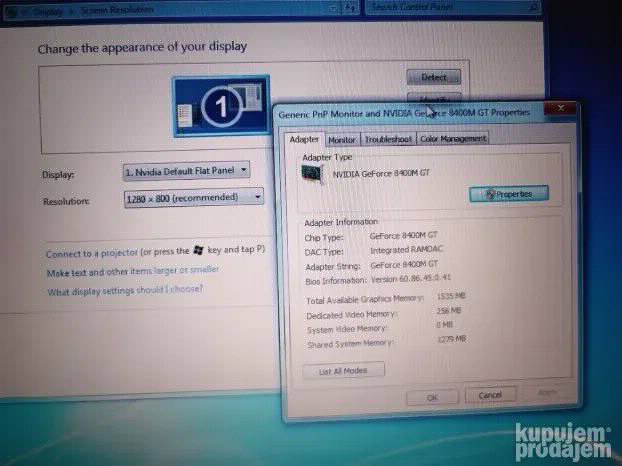Open the Display dropdown Nvidia Default Flat Panel
This screenshot has height=466, width=622.
(x=186, y=171)
